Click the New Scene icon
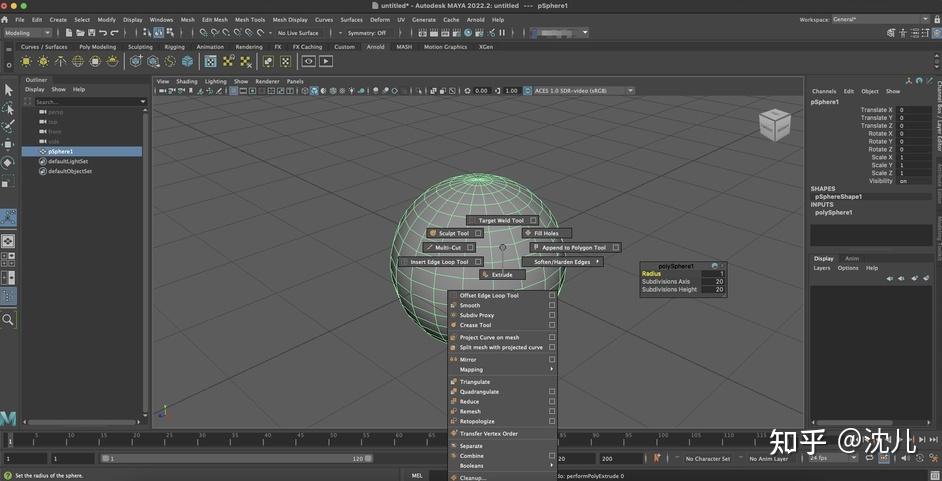 coord(70,32)
